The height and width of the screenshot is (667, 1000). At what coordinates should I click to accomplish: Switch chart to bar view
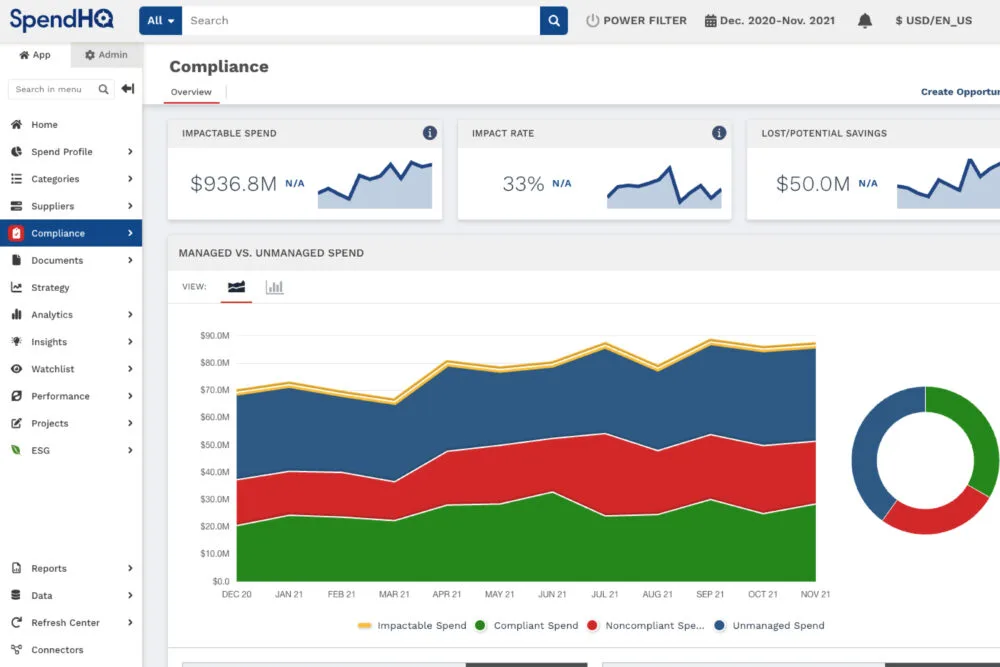tap(274, 287)
